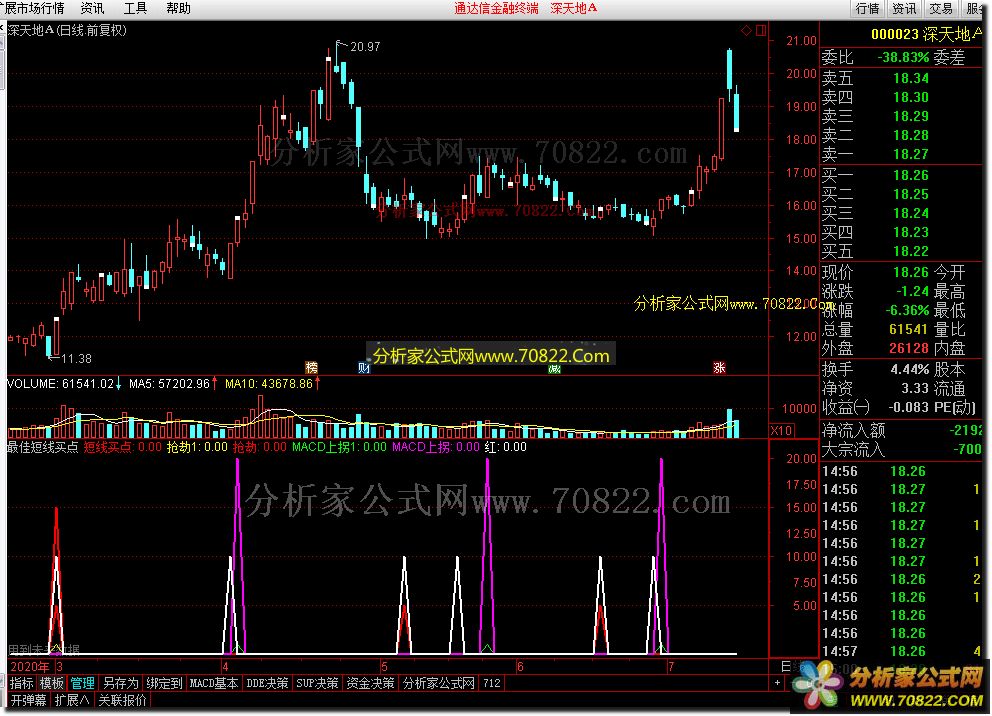Click the 现价 18.26 value
The image size is (992, 716).
[x=911, y=273]
